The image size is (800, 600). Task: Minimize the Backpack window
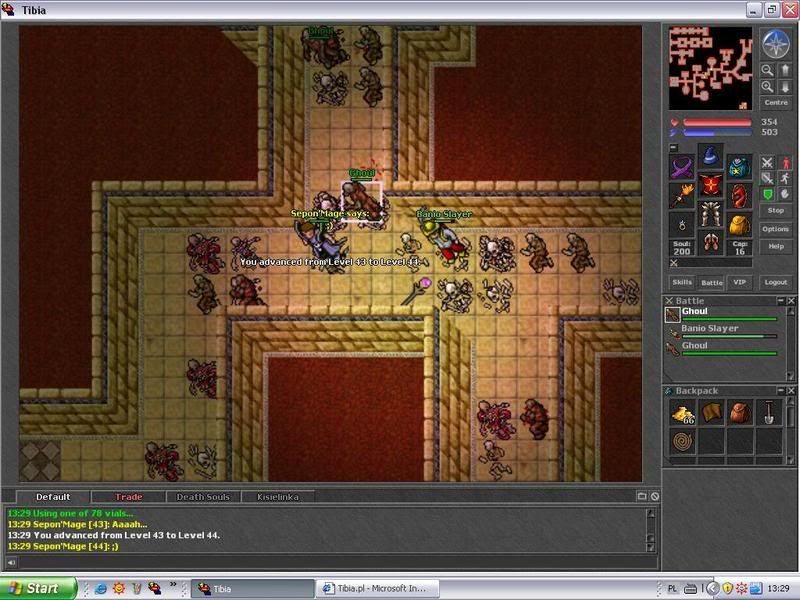780,390
